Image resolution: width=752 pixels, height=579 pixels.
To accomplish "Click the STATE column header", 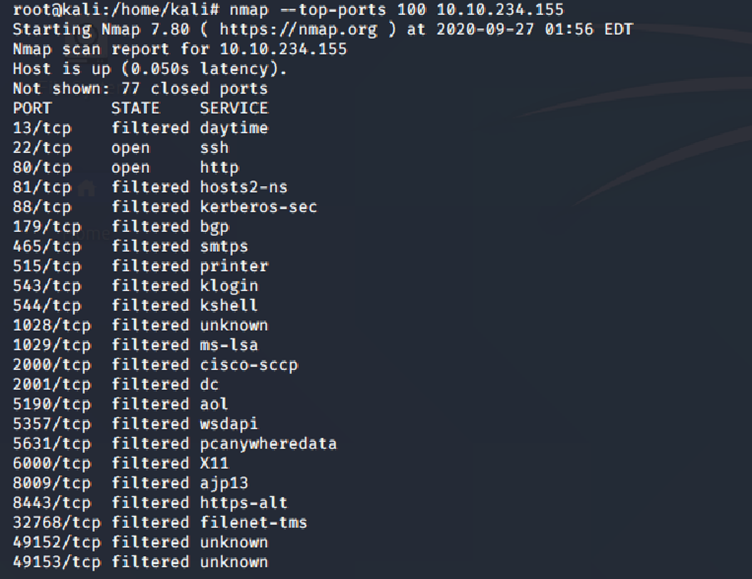I will click(x=135, y=108).
